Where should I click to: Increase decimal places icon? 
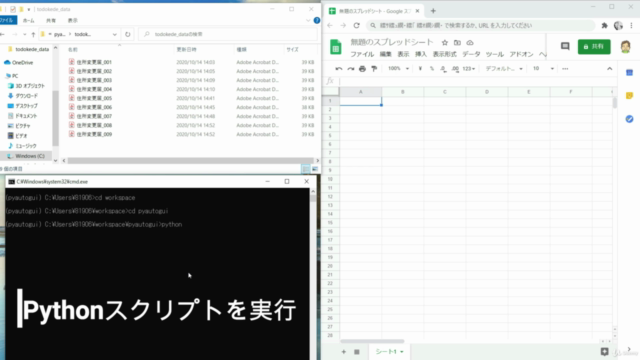coord(456,69)
